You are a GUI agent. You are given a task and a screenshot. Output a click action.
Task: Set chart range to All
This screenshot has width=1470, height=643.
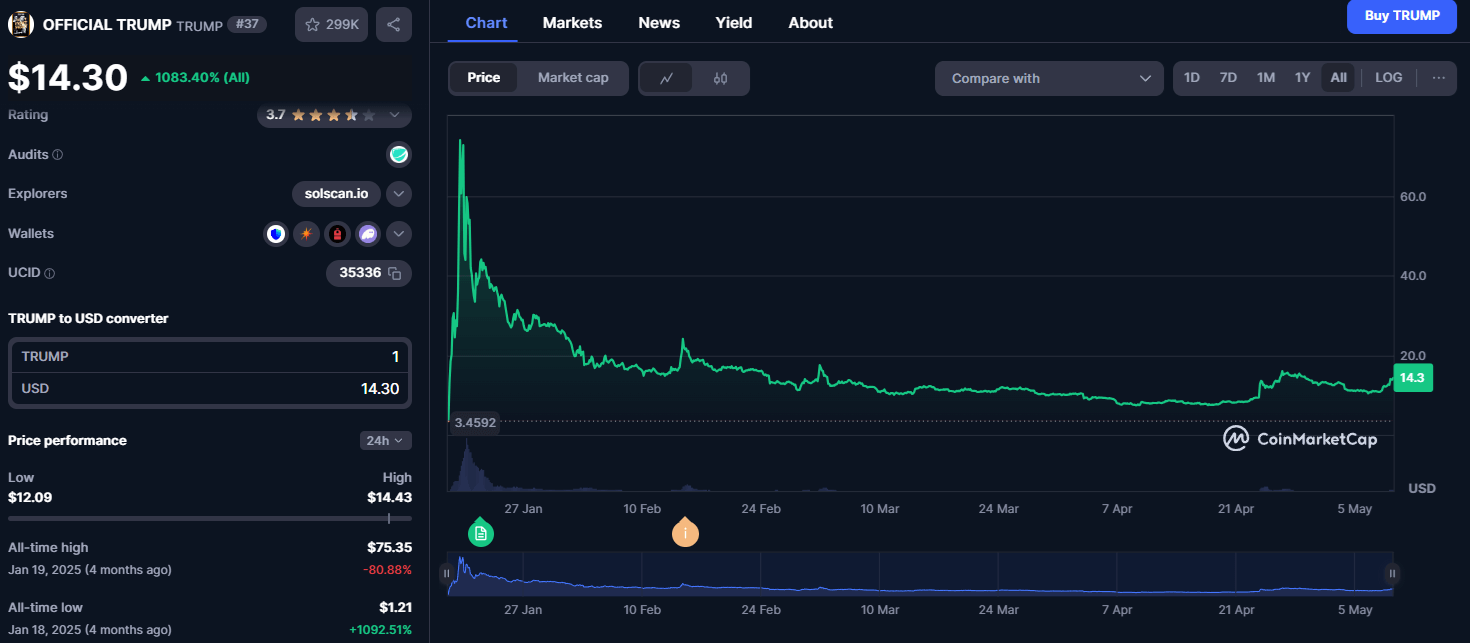[1338, 78]
